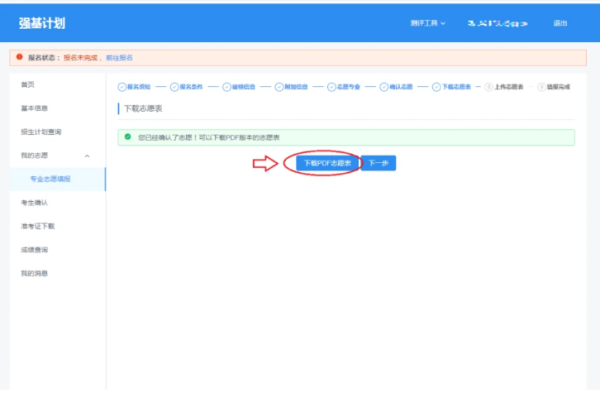Click 退出 to log out
The height and width of the screenshot is (398, 600).
pos(560,23)
